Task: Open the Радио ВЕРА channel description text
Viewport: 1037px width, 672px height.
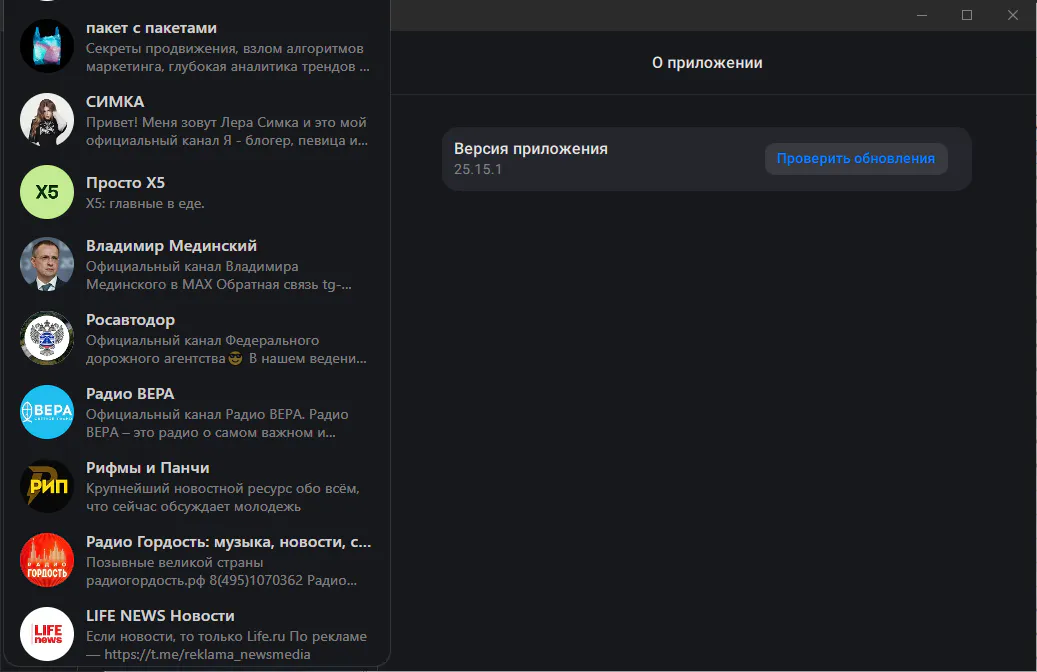Action: [x=217, y=424]
